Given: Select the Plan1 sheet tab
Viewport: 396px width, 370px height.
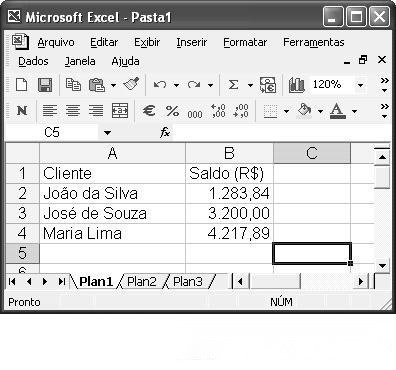Looking at the screenshot, I should coord(96,282).
